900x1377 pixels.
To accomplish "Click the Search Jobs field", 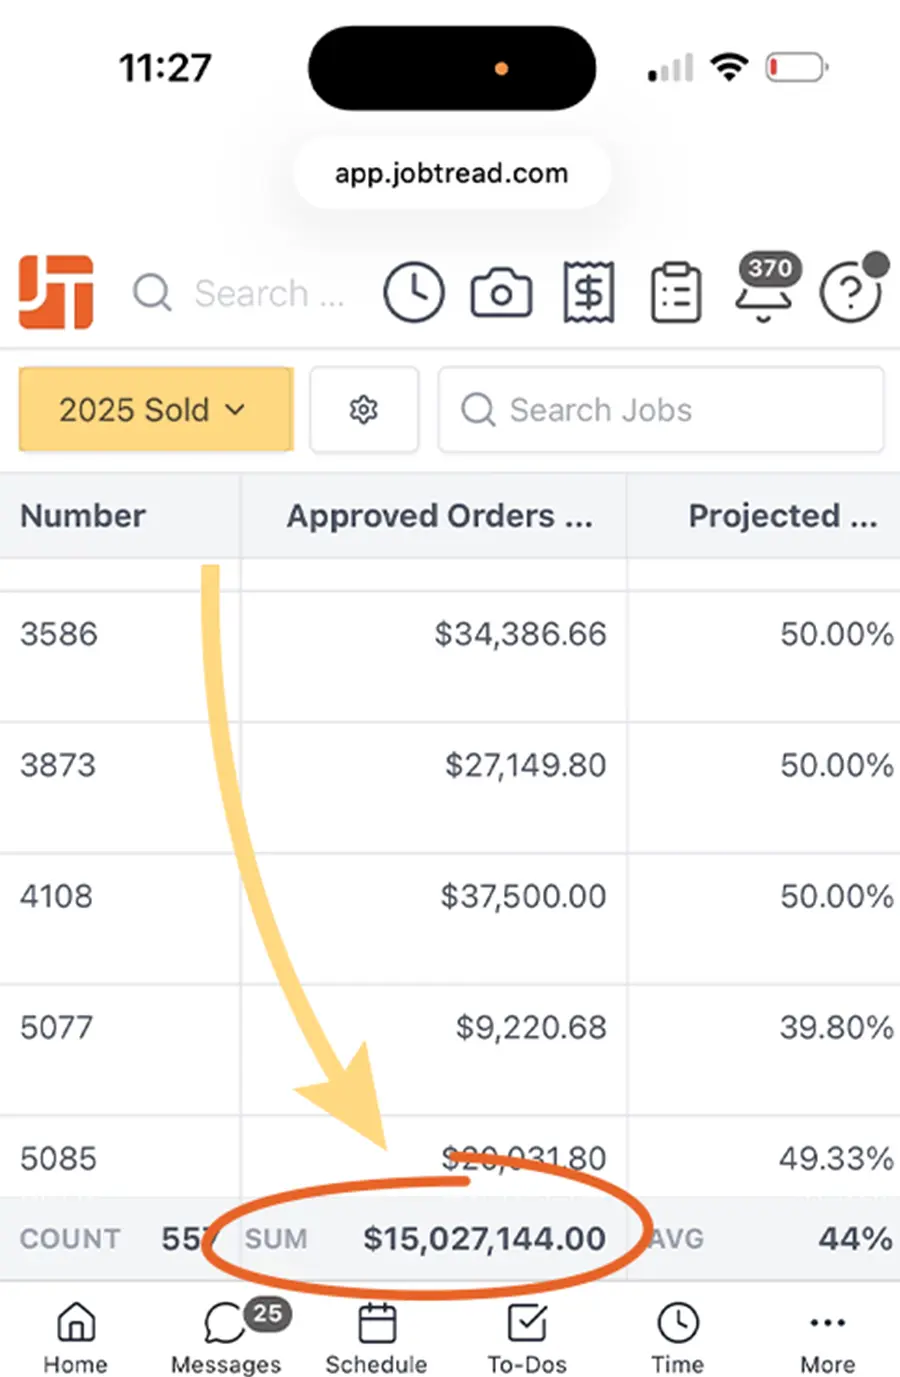I will pos(660,410).
